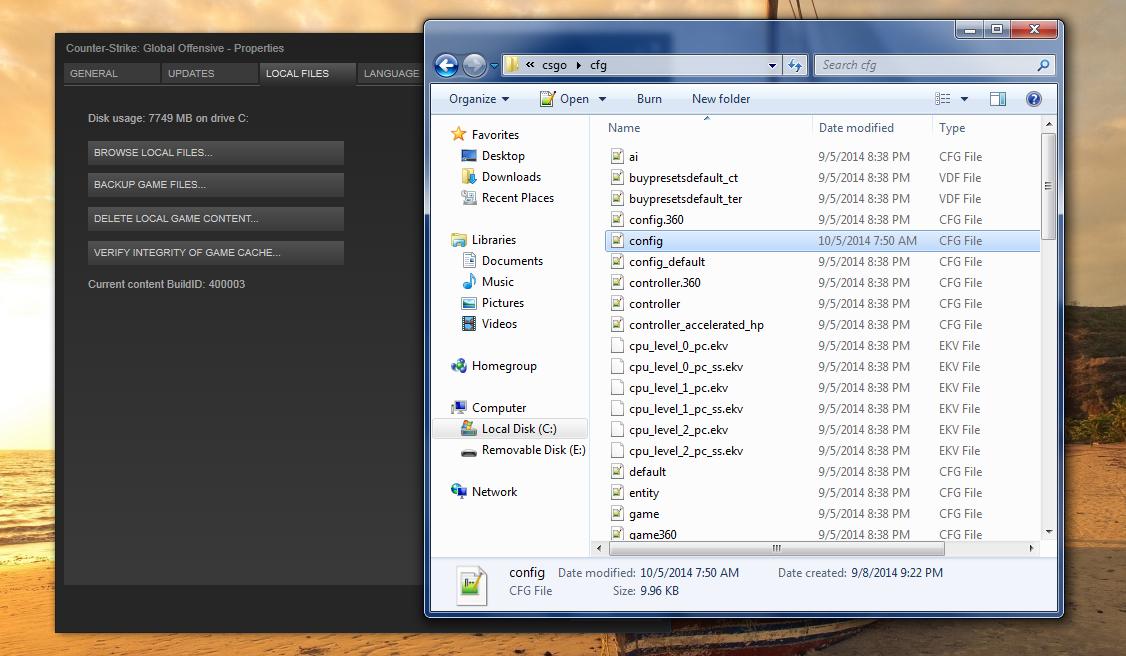Select the config.360 file icon
The height and width of the screenshot is (656, 1126).
[x=617, y=219]
